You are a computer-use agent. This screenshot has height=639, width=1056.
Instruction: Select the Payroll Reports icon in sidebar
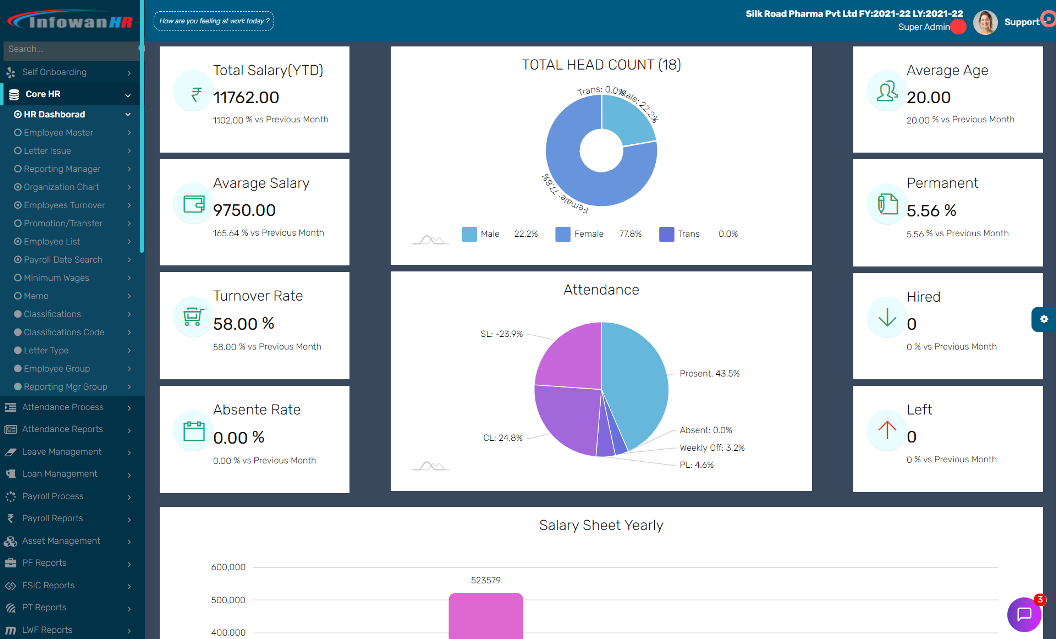[x=10, y=518]
